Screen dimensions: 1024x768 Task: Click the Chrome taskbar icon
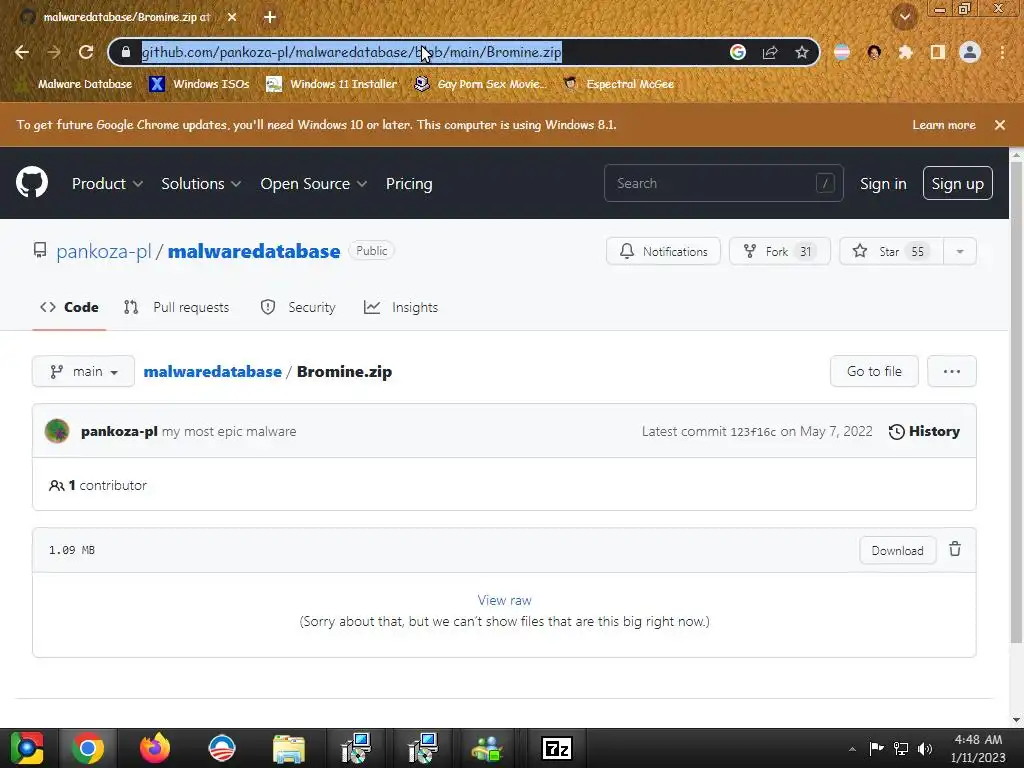[x=88, y=748]
